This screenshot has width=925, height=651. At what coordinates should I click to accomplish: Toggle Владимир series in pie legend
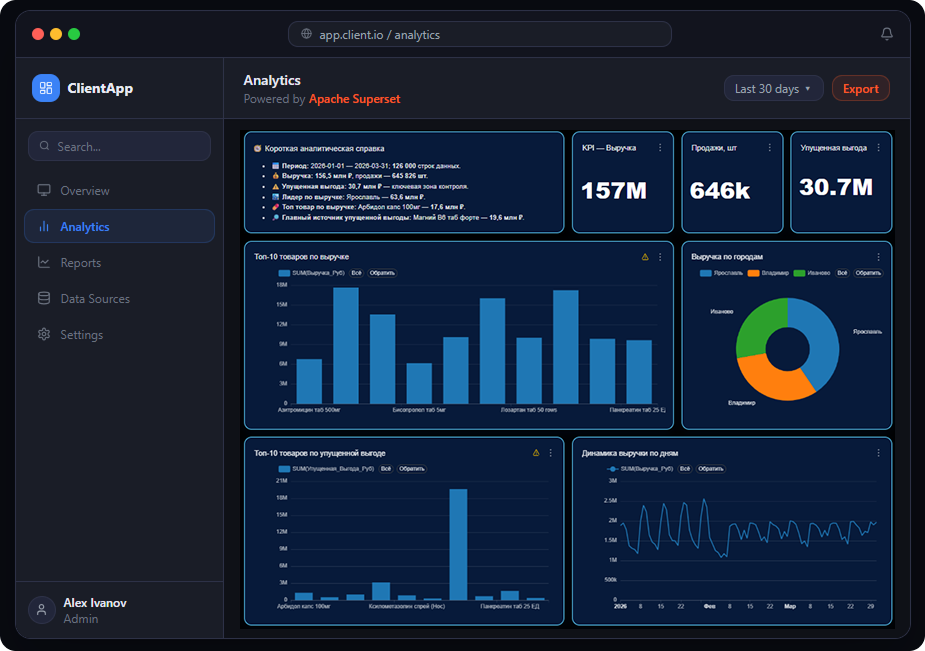pos(768,273)
